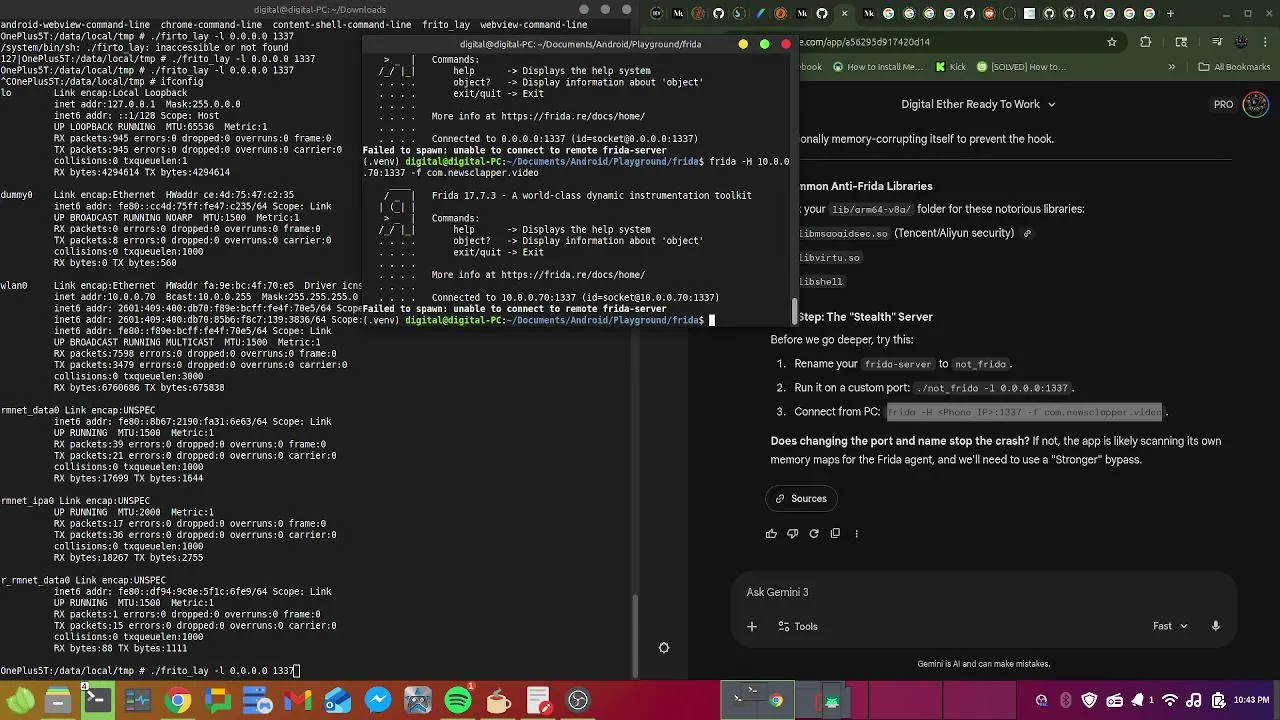Click the shield icon in system tray
The width and height of the screenshot is (1280, 720).
[1089, 700]
